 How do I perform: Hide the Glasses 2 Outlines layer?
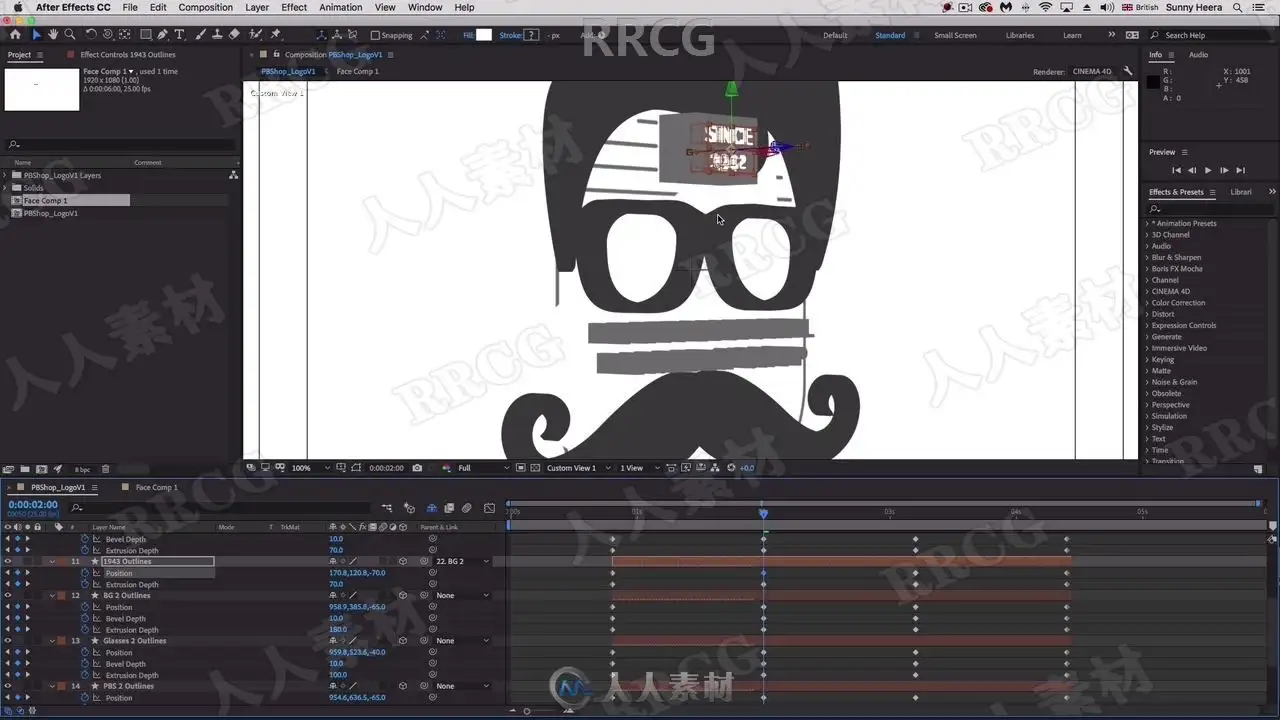tap(7, 641)
